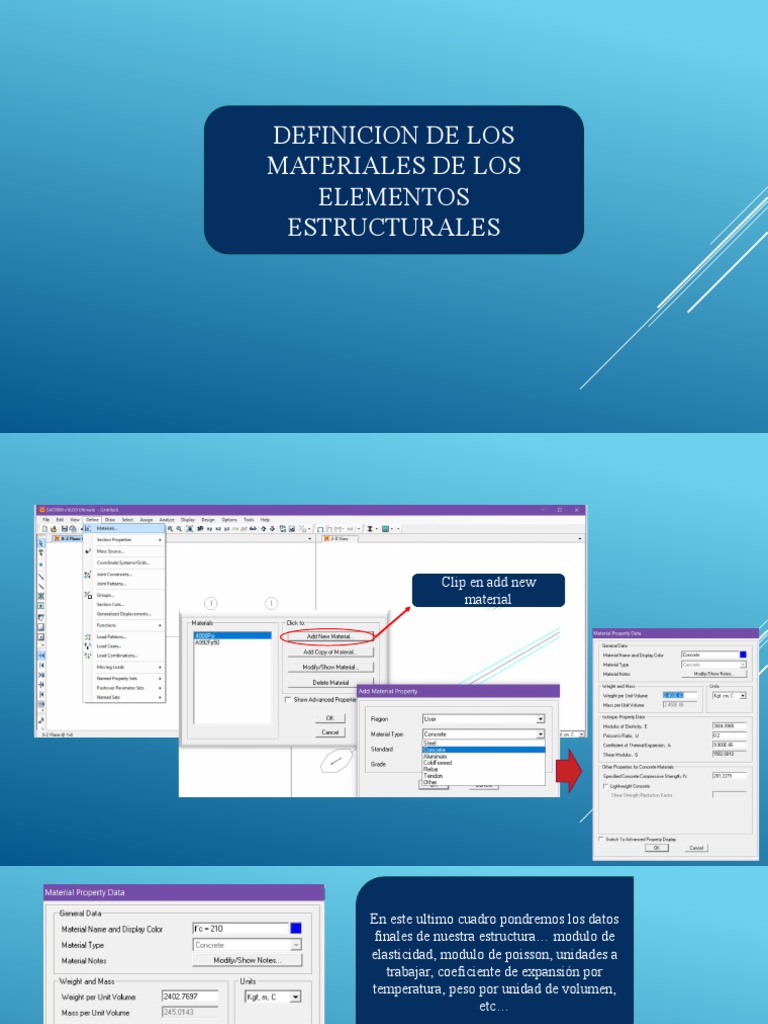768x1024 pixels.
Task: Click Add Copy of Material button
Action: (330, 652)
